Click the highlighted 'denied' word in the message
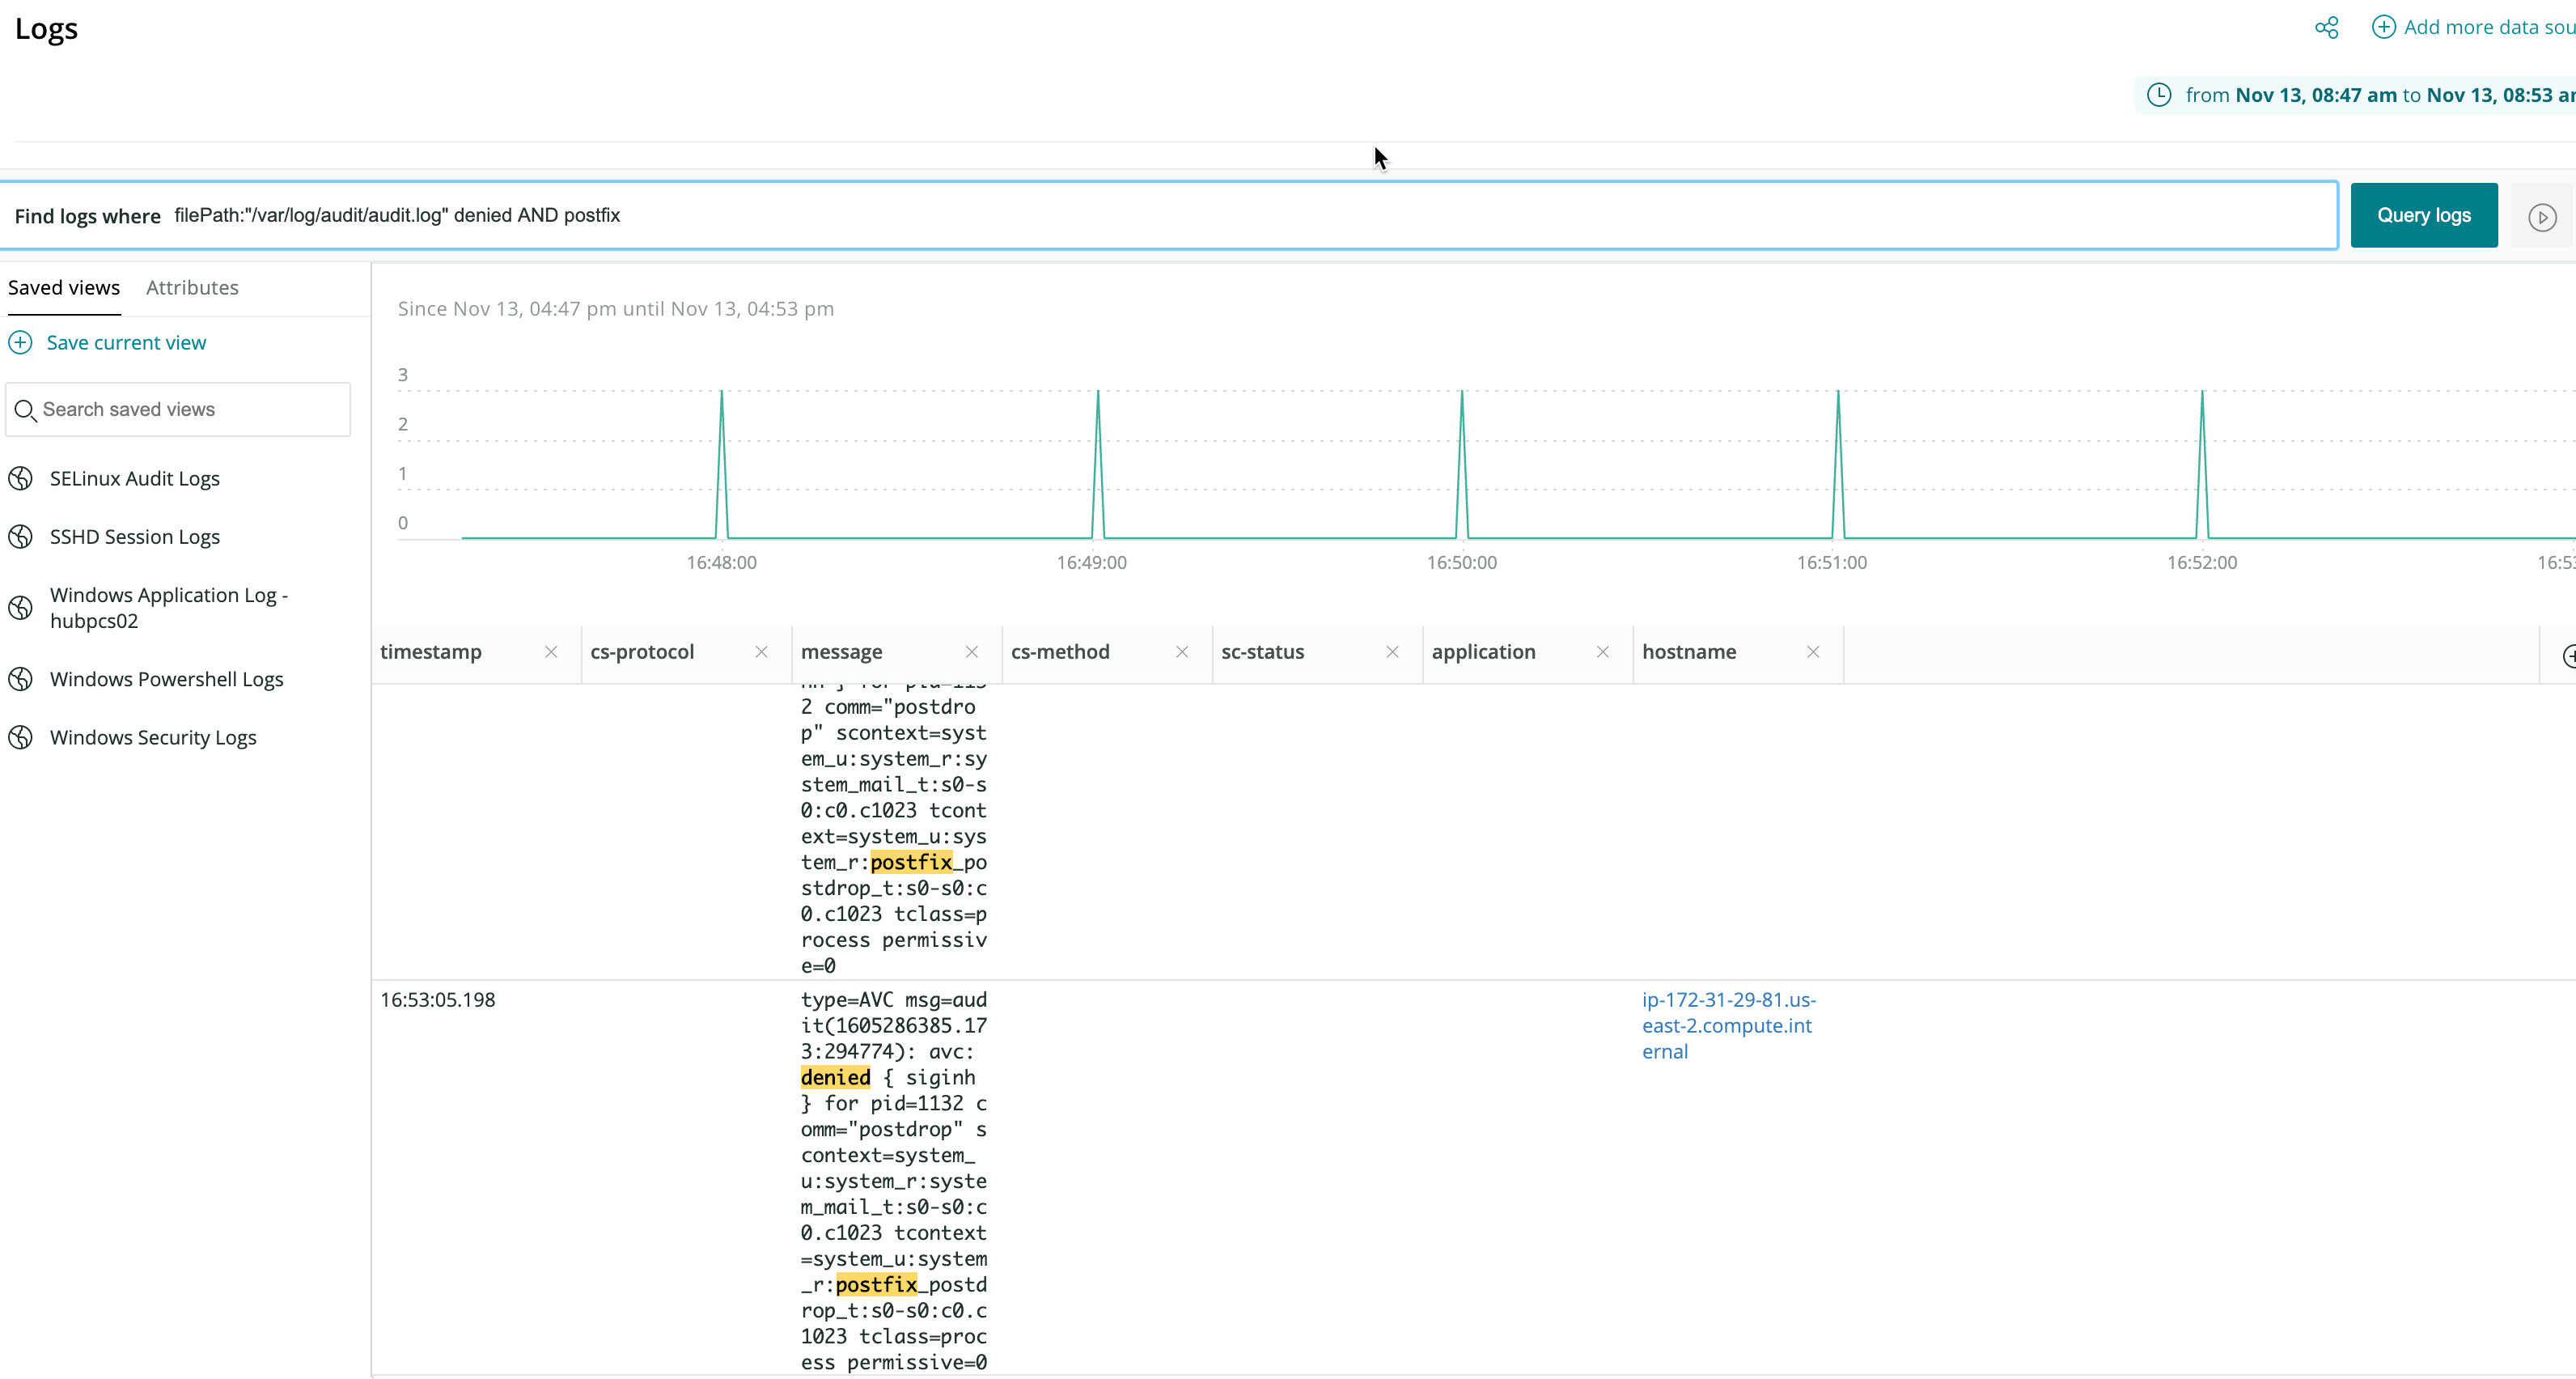Screen dimensions: 2576x1379 click(x=835, y=1077)
